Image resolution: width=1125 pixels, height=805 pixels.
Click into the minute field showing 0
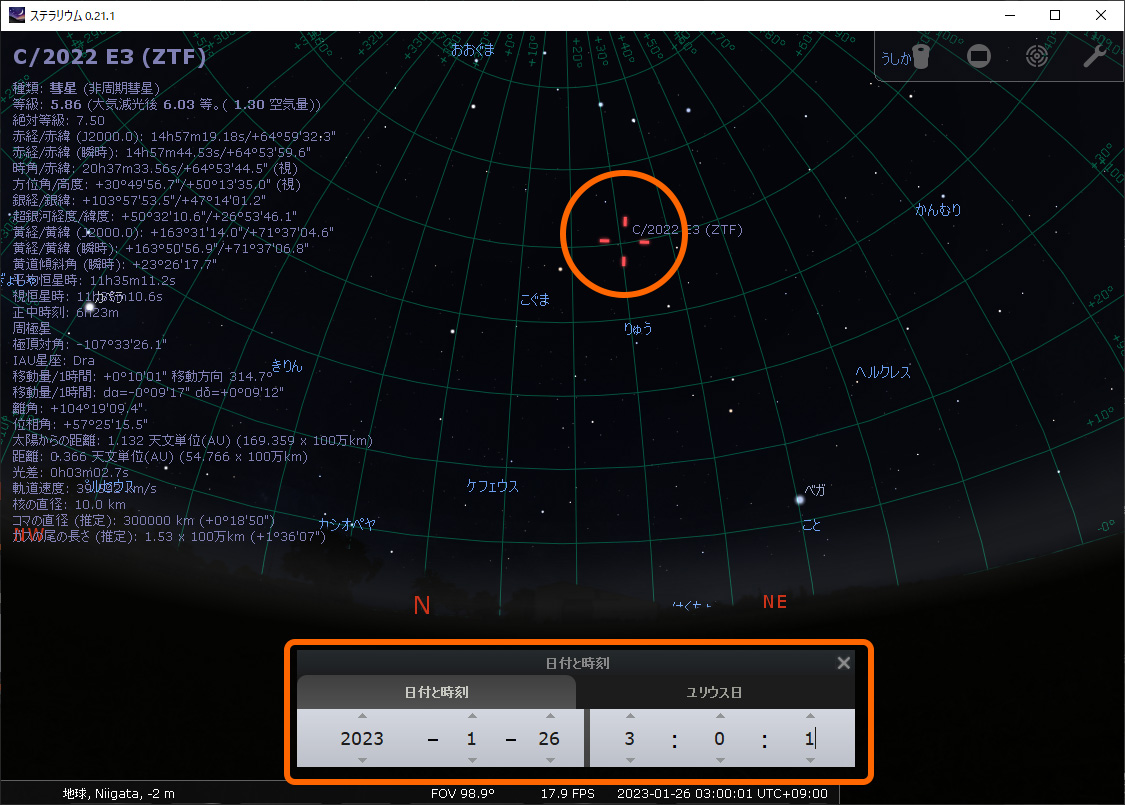coord(720,738)
